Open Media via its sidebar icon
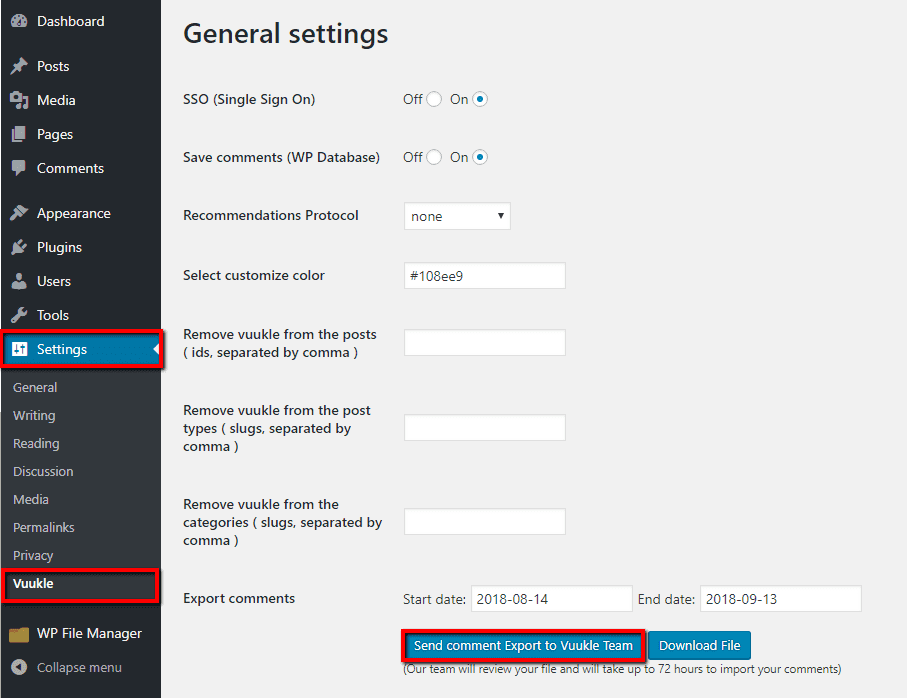Viewport: 907px width, 698px height. (x=19, y=100)
